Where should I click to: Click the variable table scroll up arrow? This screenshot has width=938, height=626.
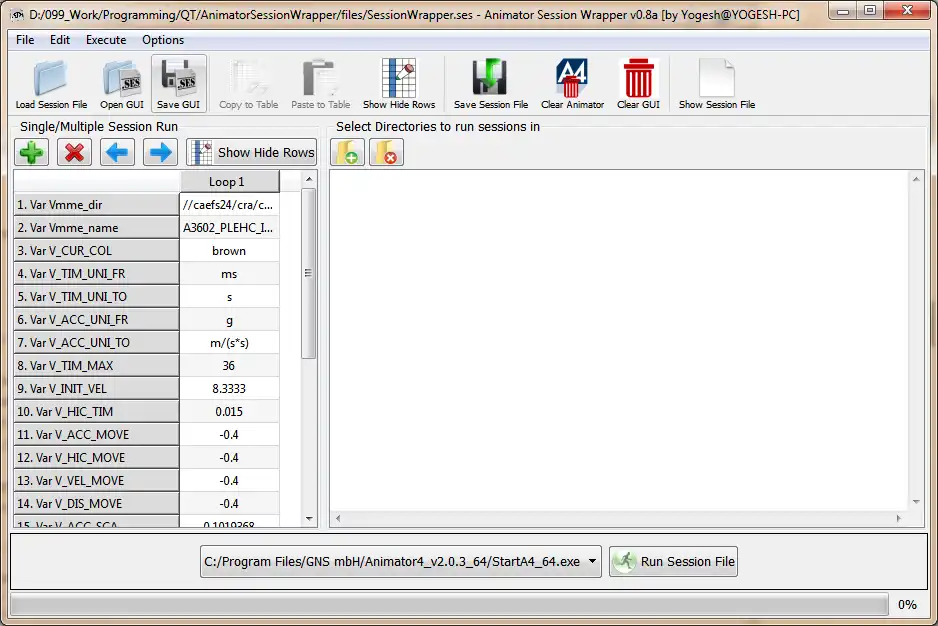(309, 179)
